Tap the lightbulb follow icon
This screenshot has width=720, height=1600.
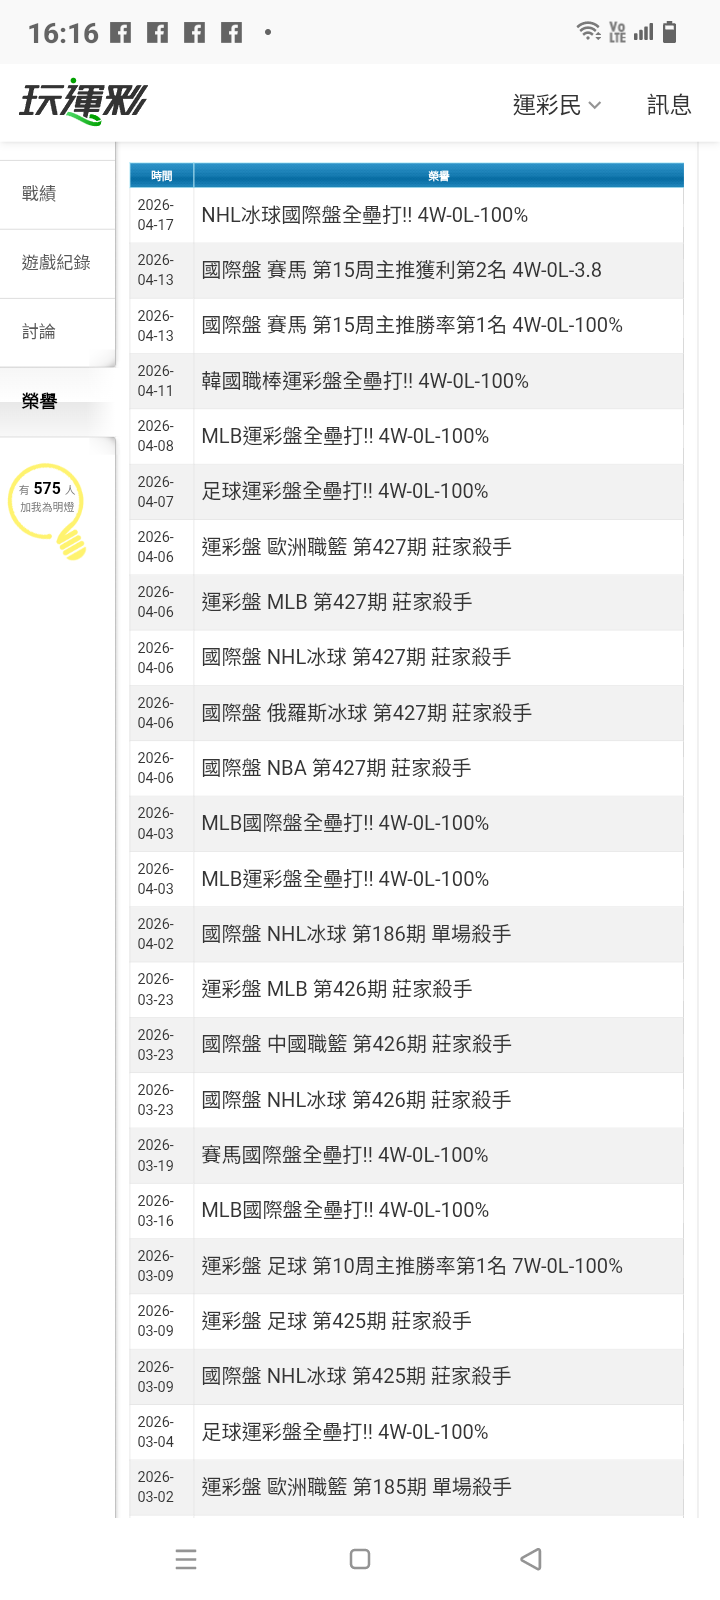tap(71, 542)
